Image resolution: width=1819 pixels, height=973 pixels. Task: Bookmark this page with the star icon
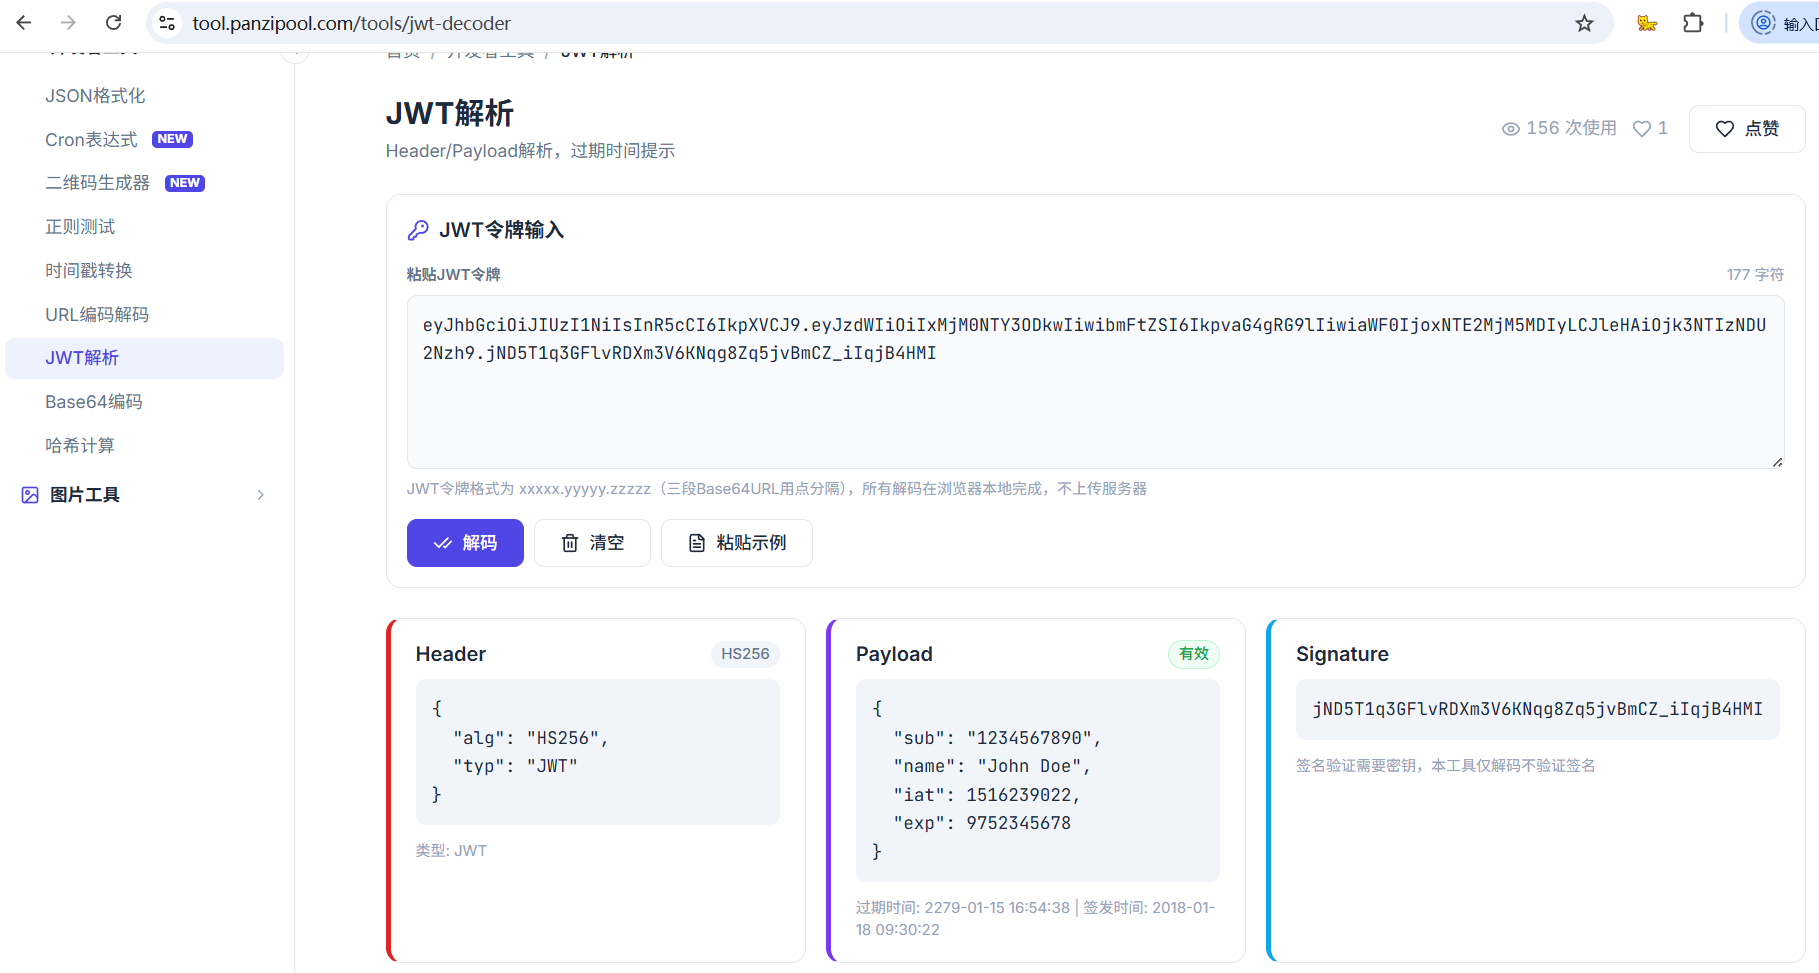point(1584,23)
